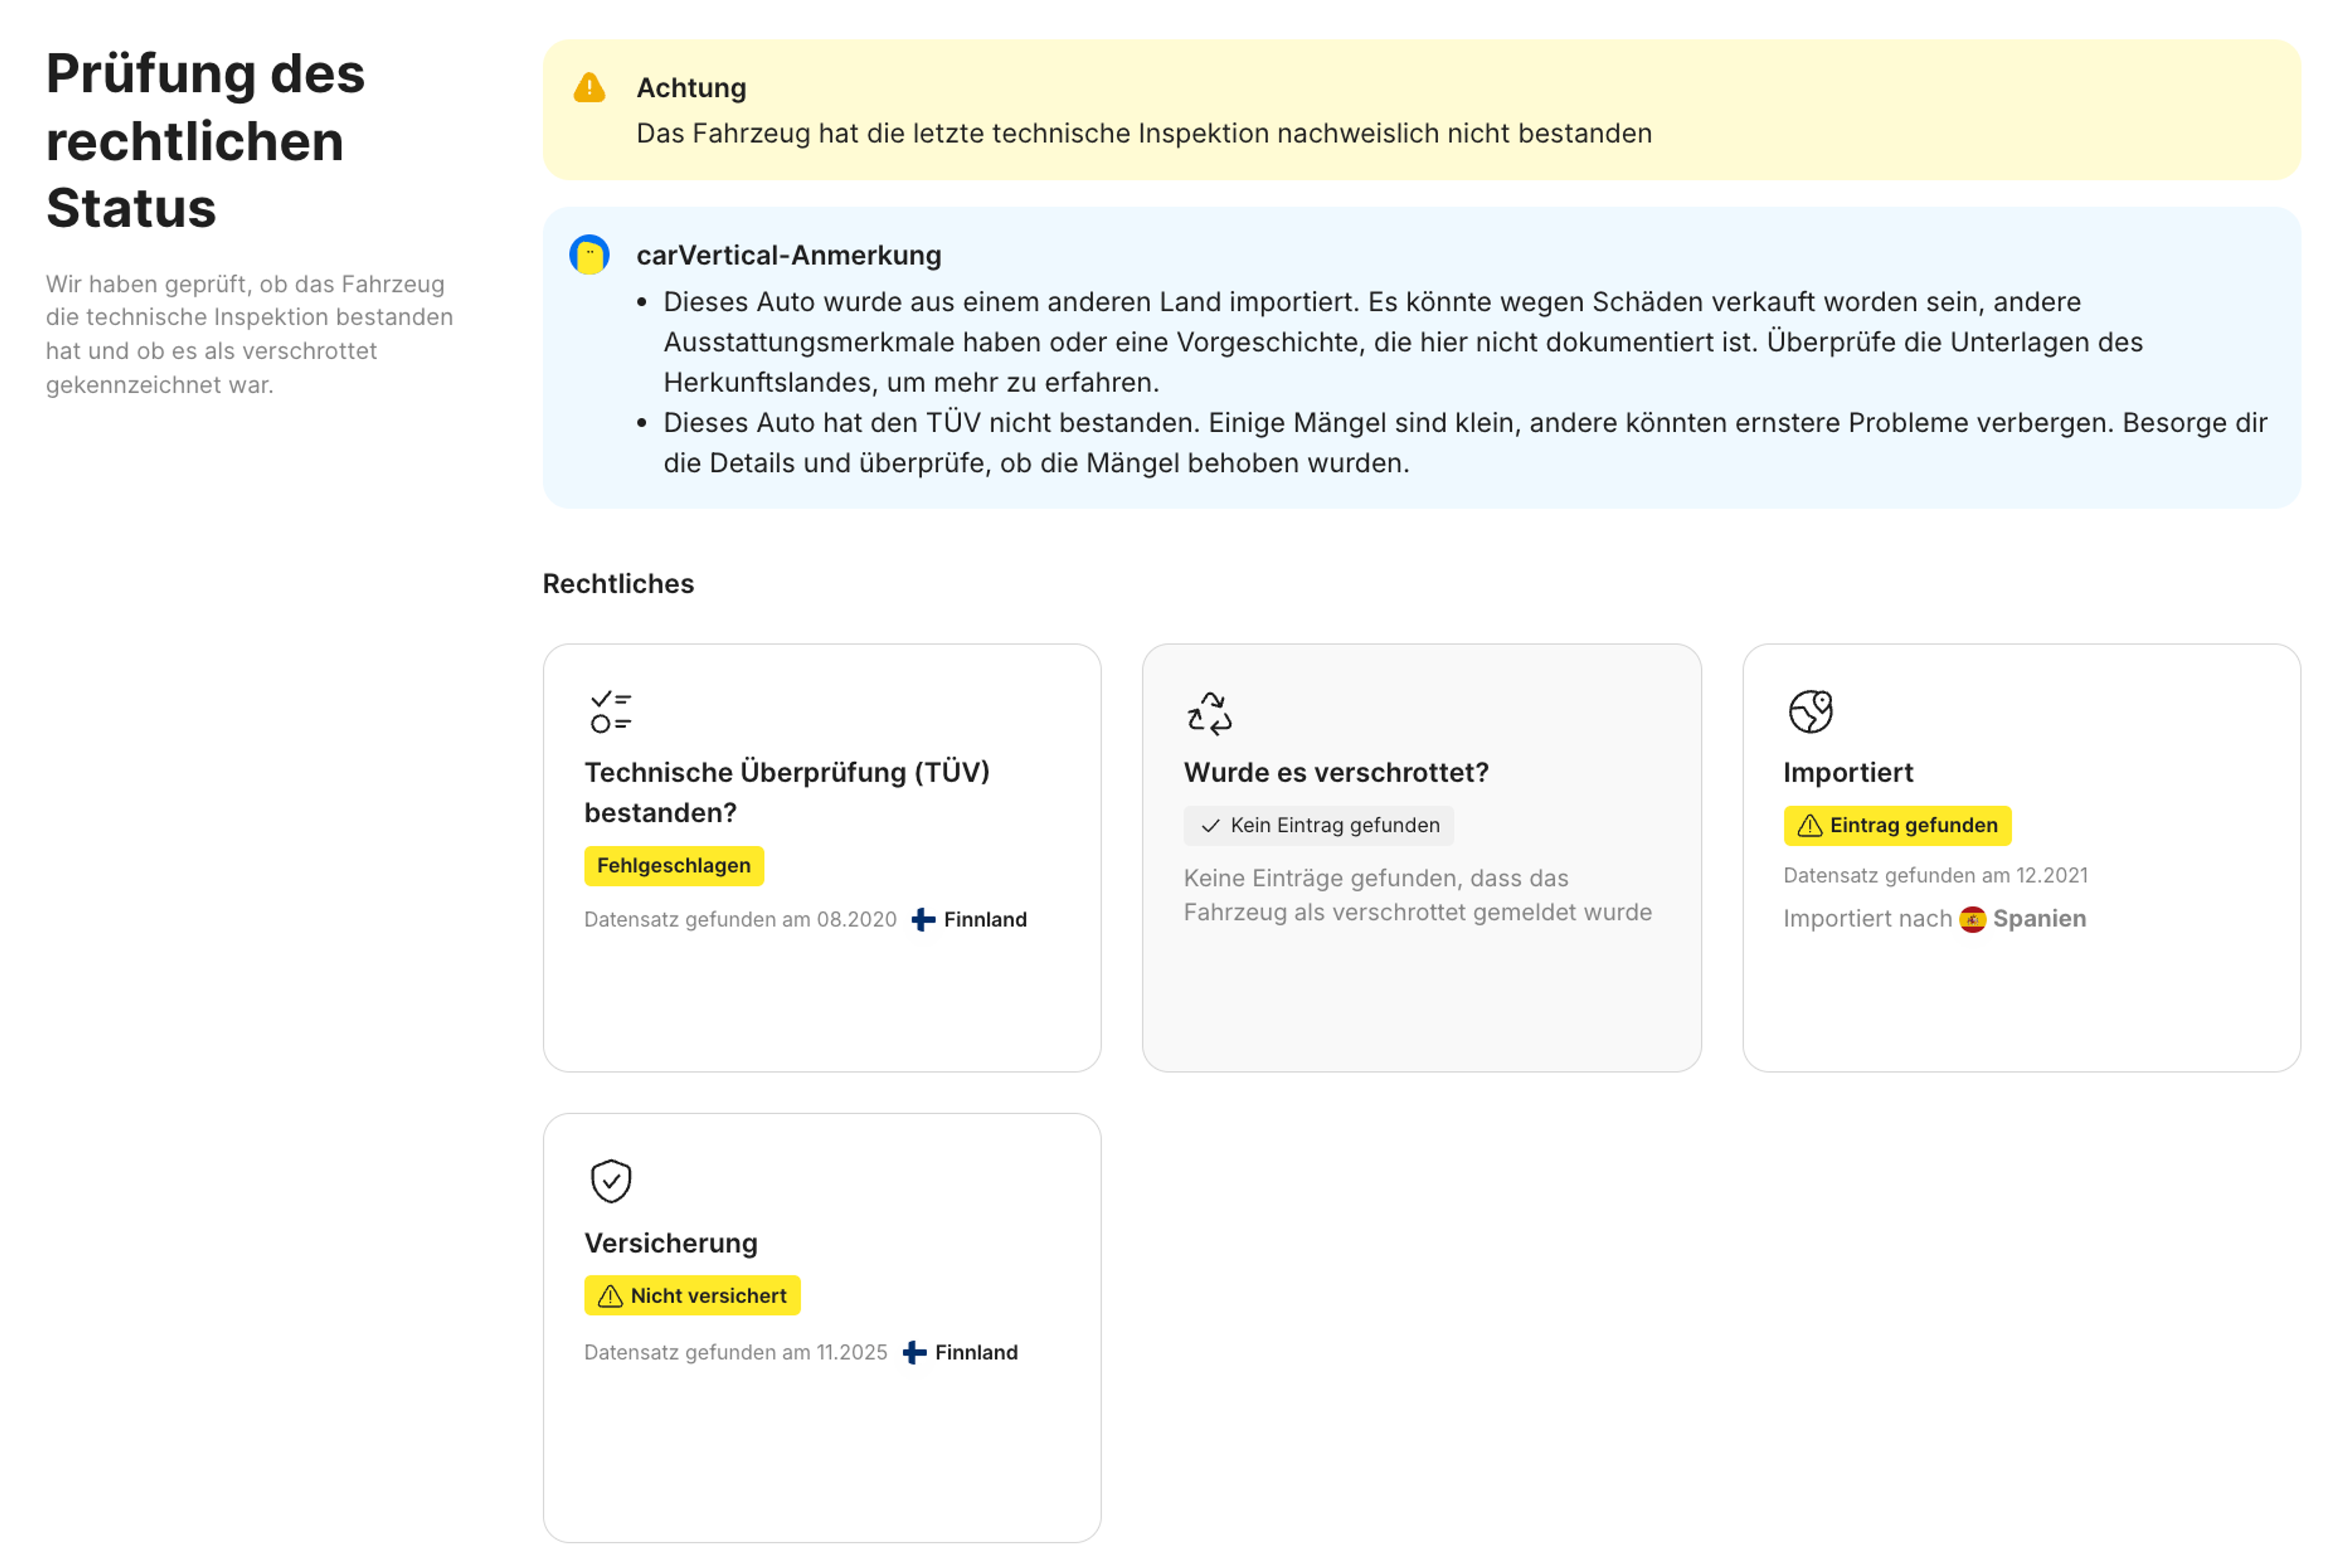Click the Finland flag next to 08.2020
The height and width of the screenshot is (1568, 2339).
923,919
